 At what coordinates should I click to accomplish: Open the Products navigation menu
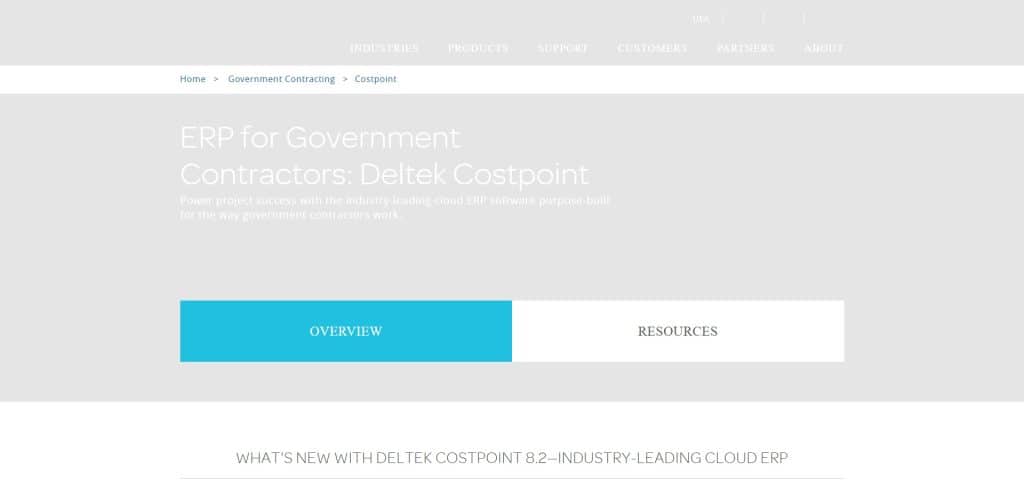click(478, 48)
